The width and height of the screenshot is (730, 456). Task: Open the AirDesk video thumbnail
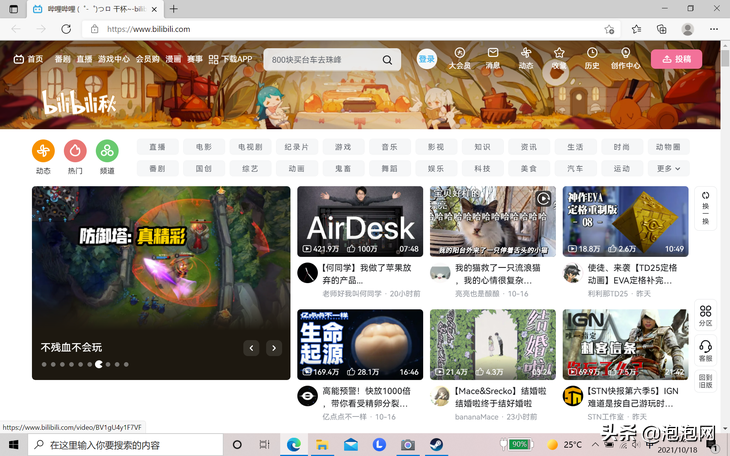360,221
